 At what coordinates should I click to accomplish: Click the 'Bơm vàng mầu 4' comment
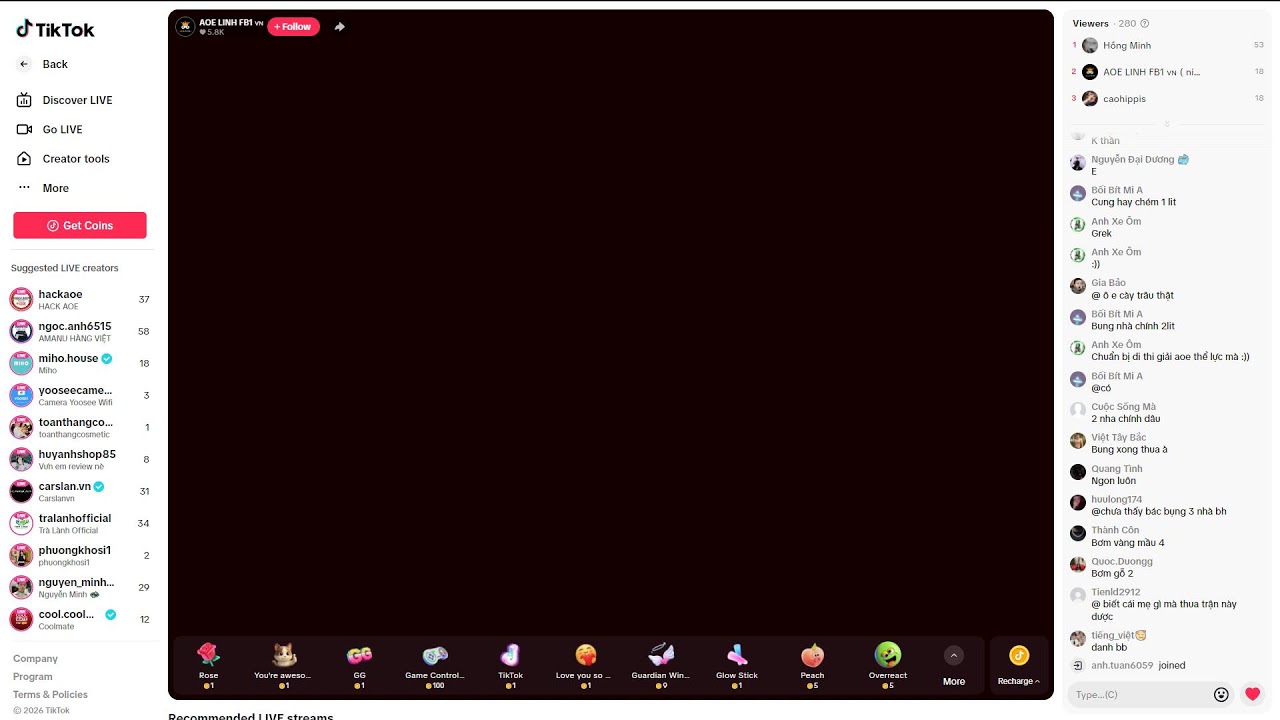(x=1127, y=543)
